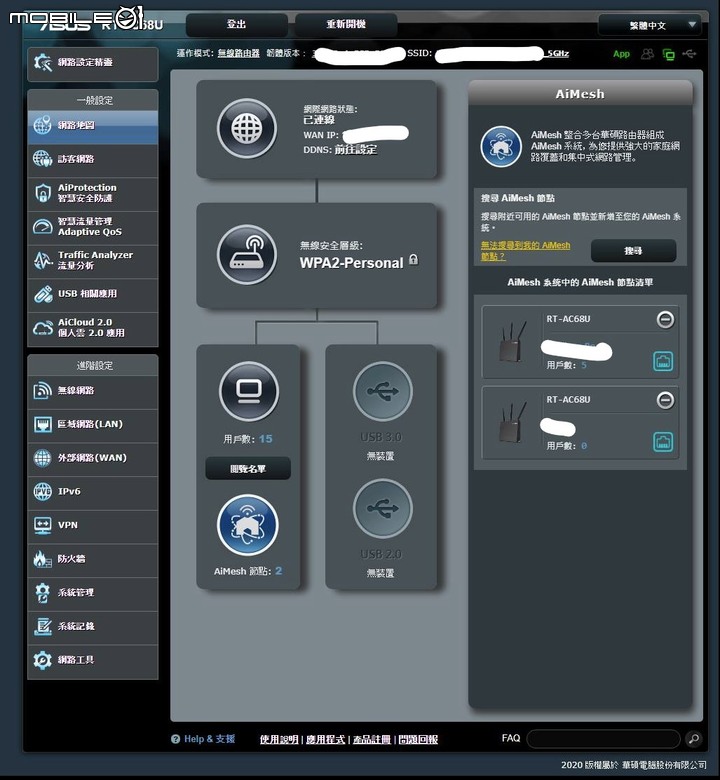Click second RT-AC68U node ethernet connection icon
720x780 pixels.
tap(663, 442)
